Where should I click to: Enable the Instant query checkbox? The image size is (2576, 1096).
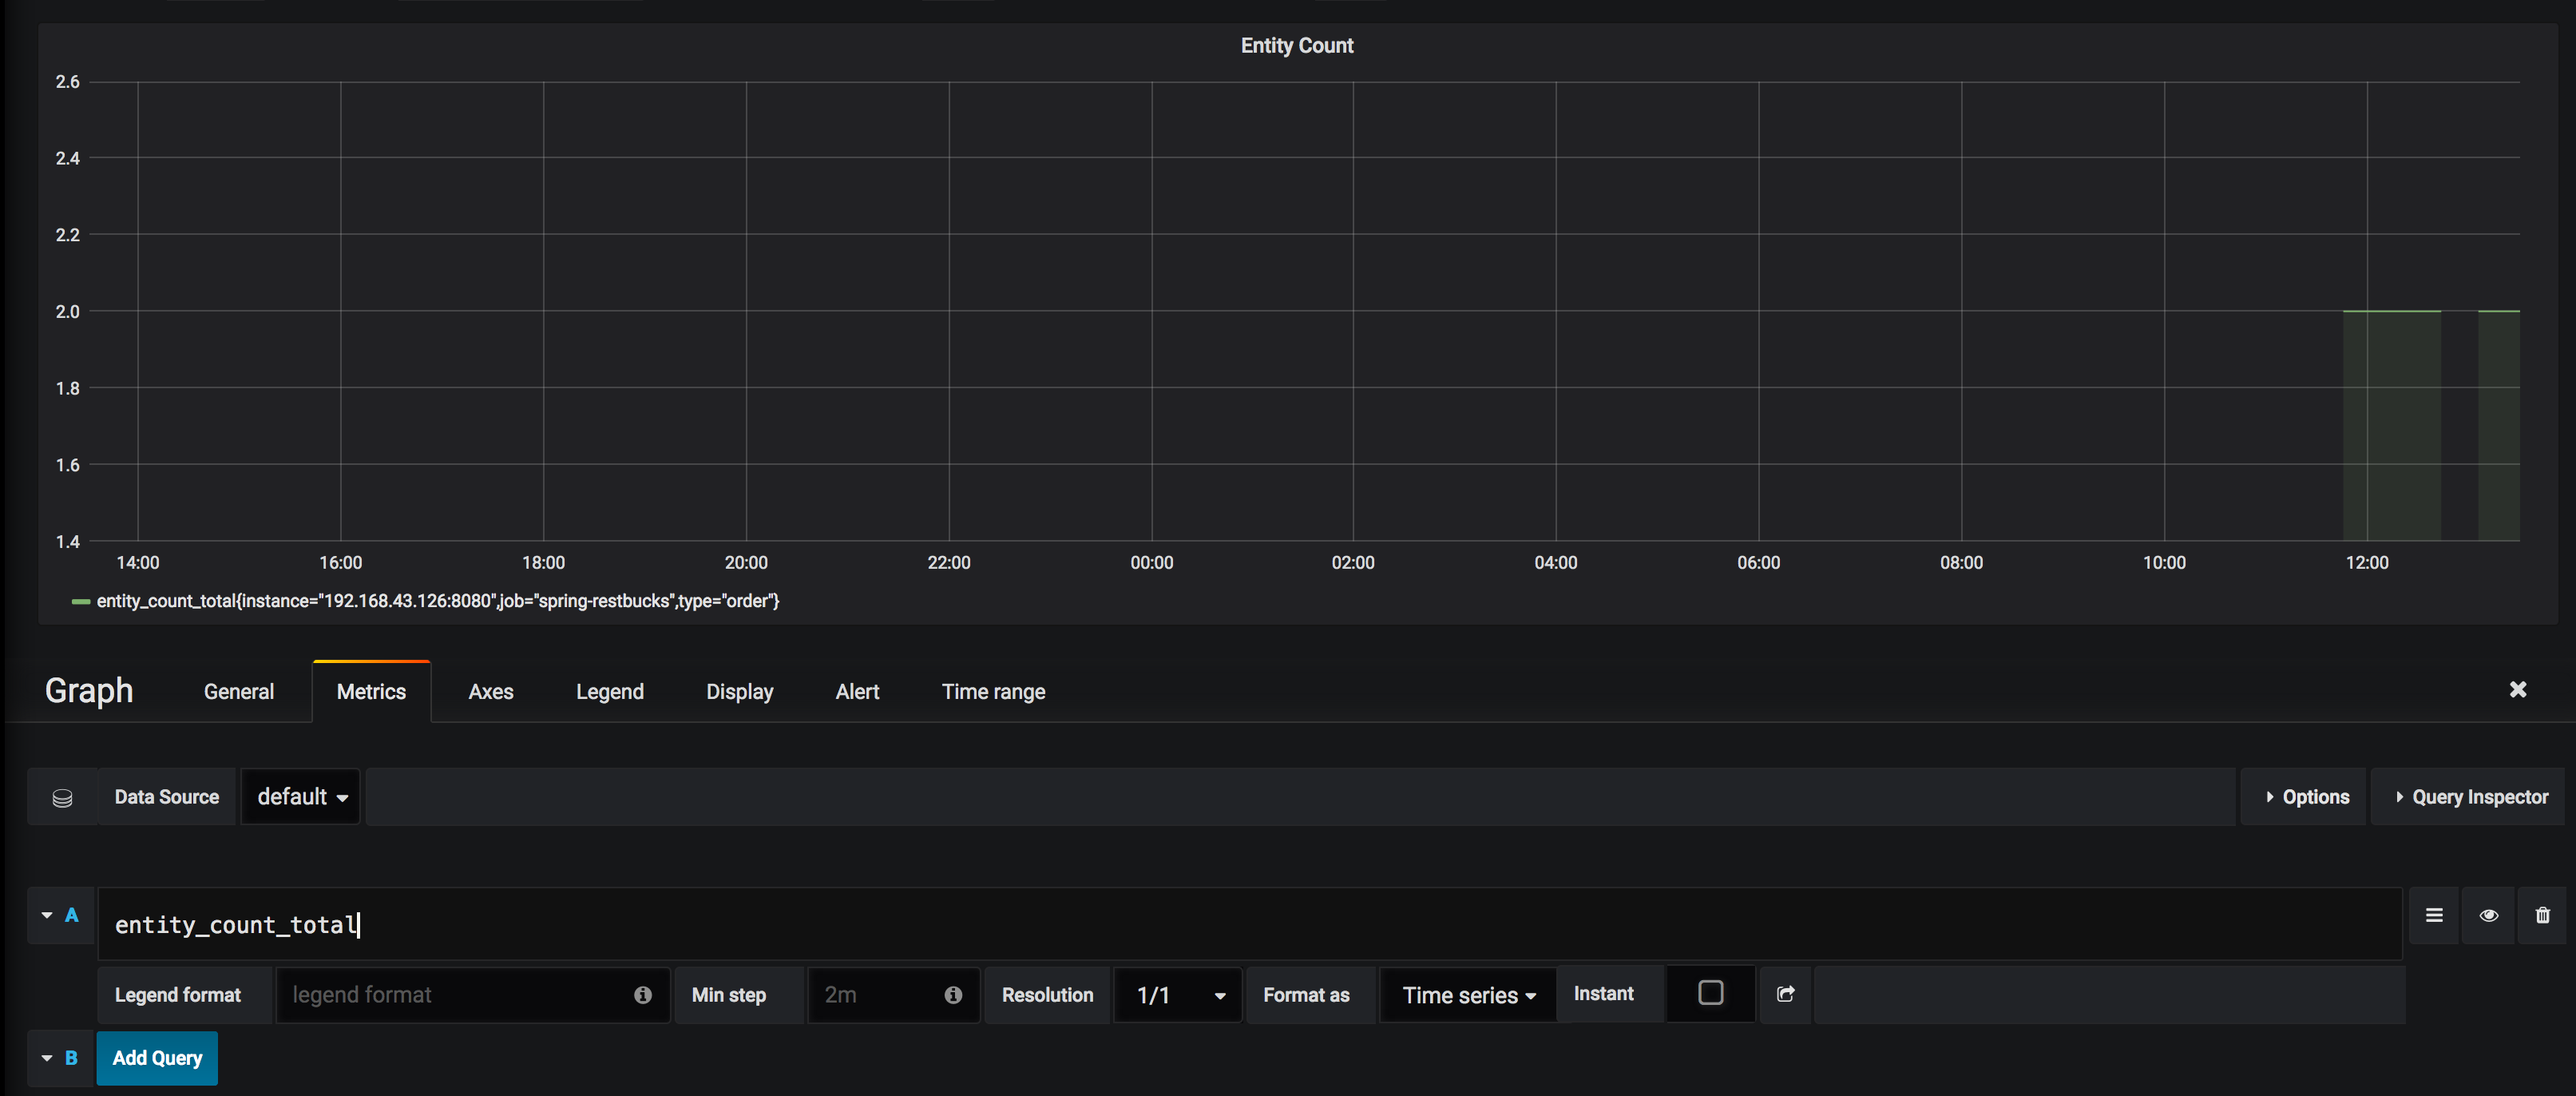(1710, 993)
